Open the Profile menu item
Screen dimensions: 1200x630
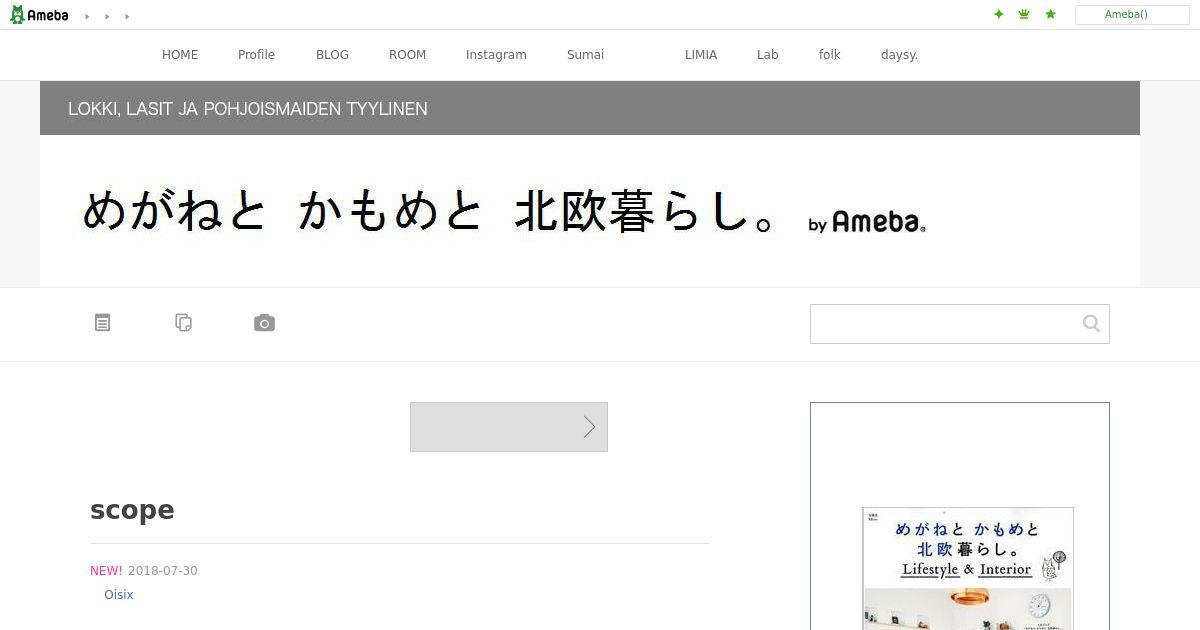(x=256, y=55)
